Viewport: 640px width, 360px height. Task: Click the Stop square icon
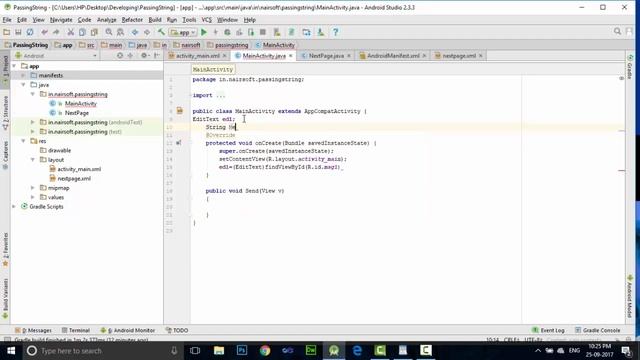(x=263, y=32)
